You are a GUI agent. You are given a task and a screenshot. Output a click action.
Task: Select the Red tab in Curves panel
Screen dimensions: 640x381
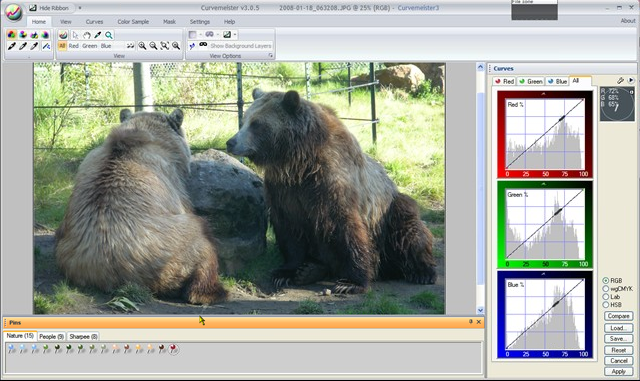[x=504, y=81]
